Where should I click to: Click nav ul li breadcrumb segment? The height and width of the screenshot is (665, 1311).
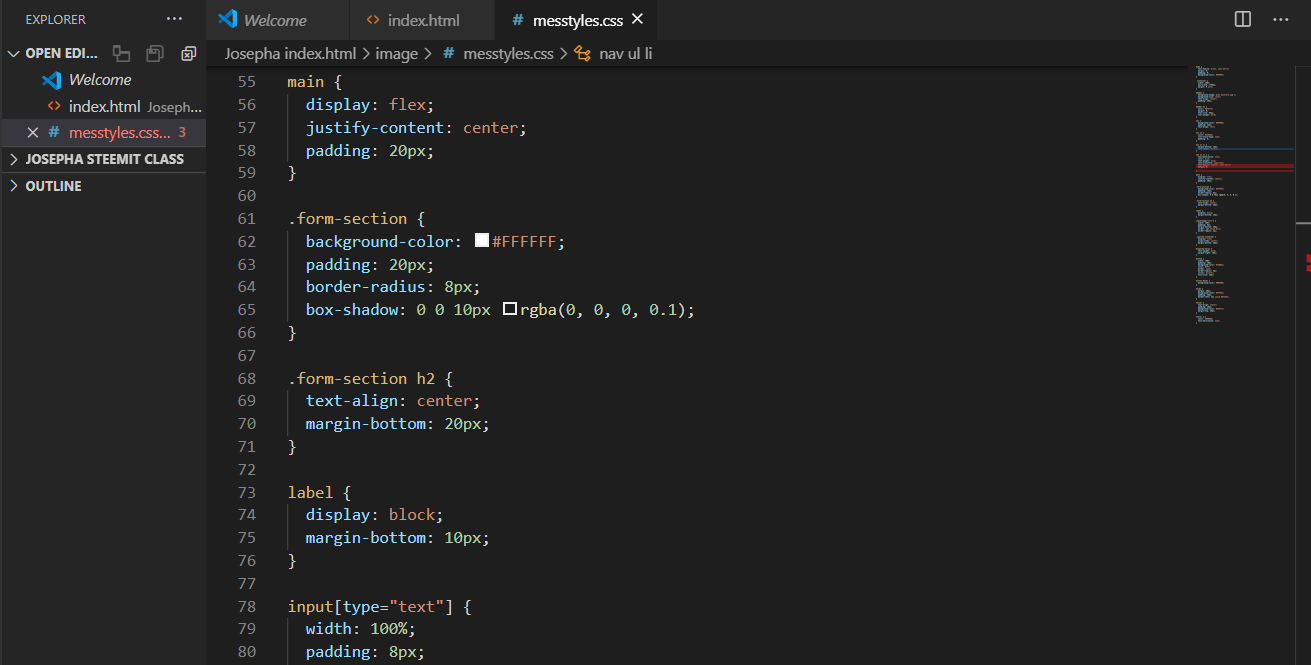(625, 53)
